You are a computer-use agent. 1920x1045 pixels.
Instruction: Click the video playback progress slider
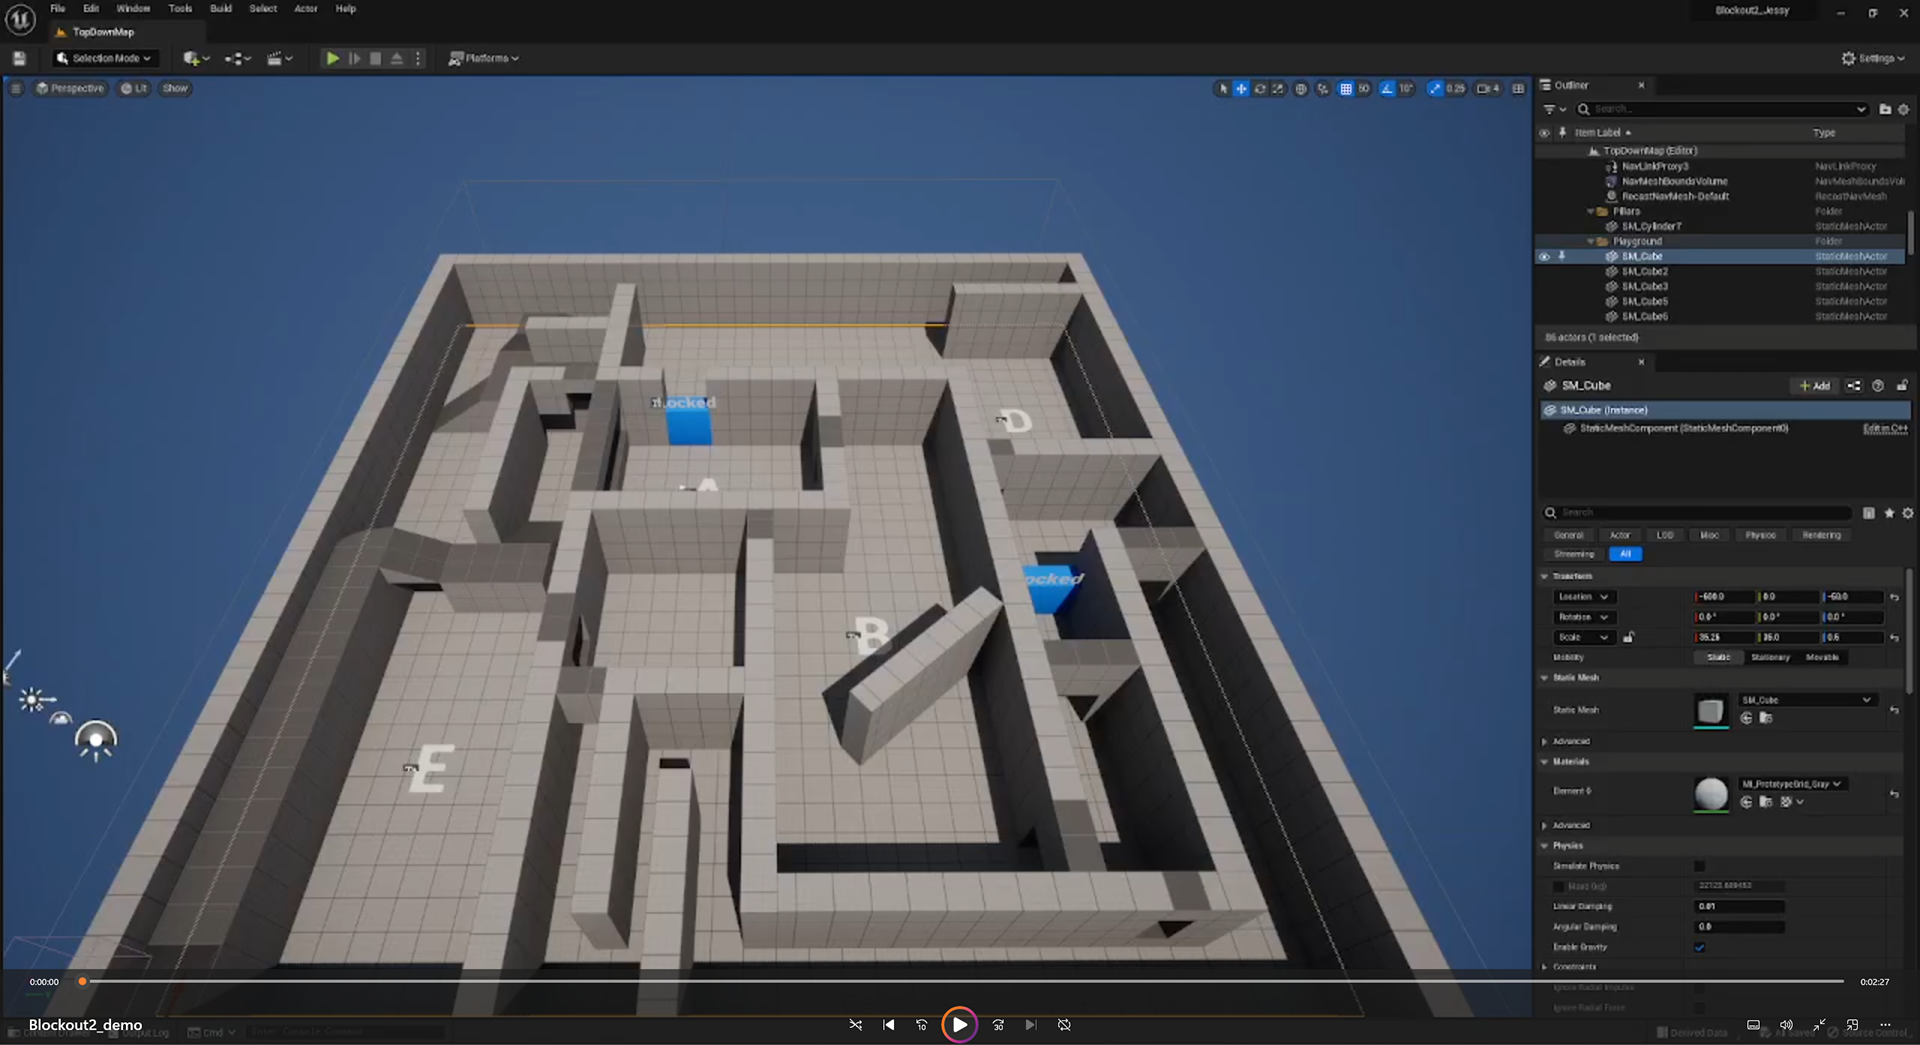(962, 982)
